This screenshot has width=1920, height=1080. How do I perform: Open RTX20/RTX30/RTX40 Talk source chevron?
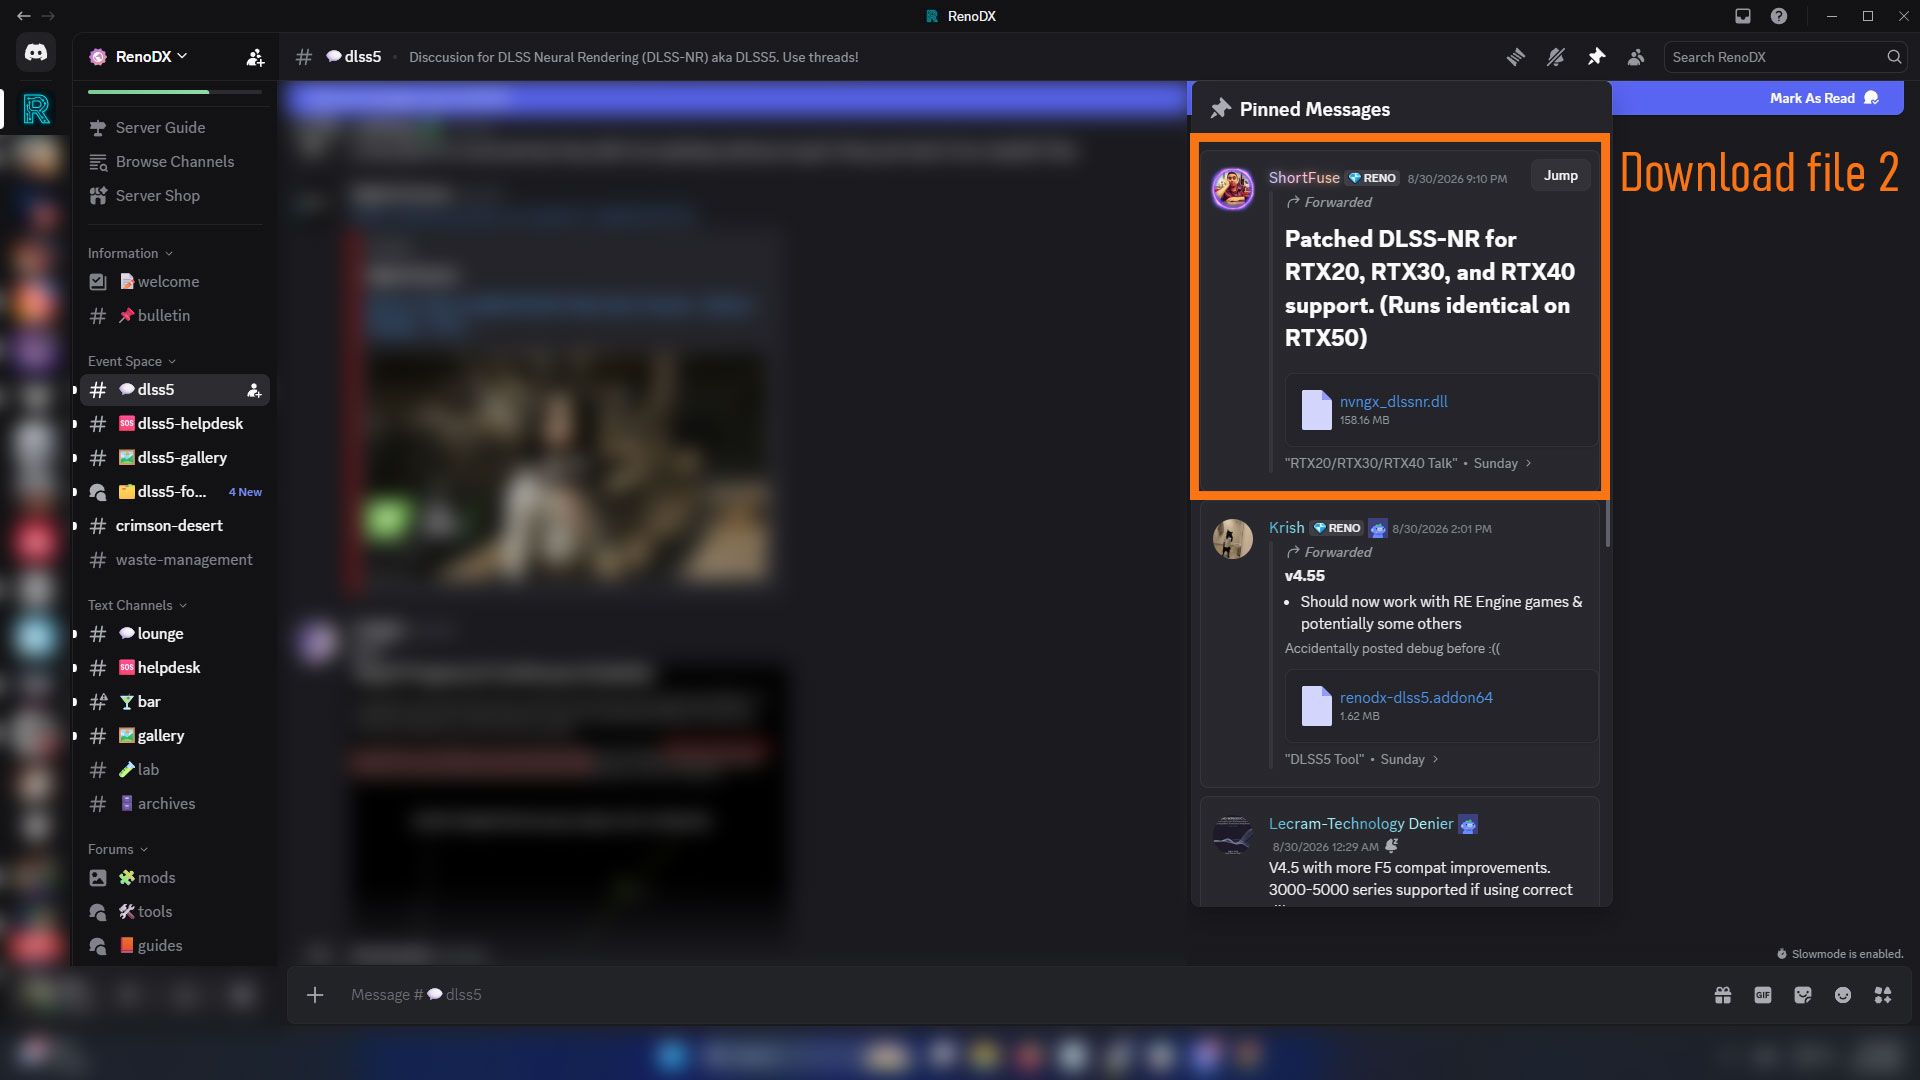pos(1528,463)
